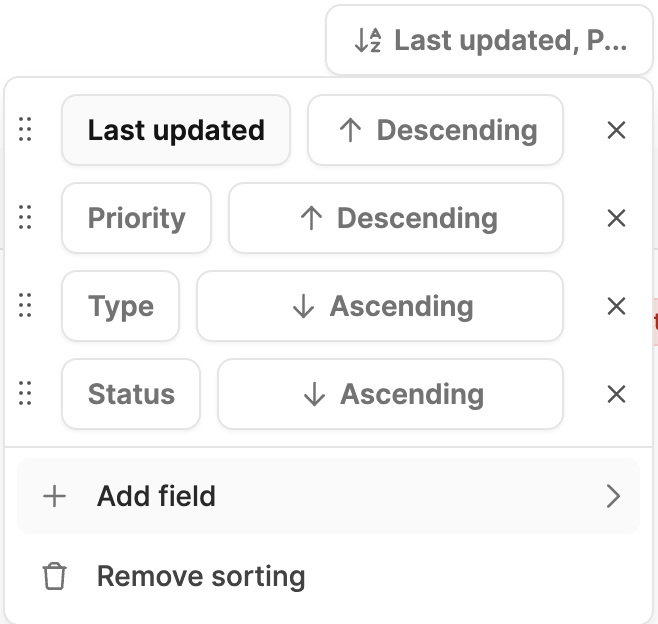Open the Type field selector
The height and width of the screenshot is (624, 658).
120,306
